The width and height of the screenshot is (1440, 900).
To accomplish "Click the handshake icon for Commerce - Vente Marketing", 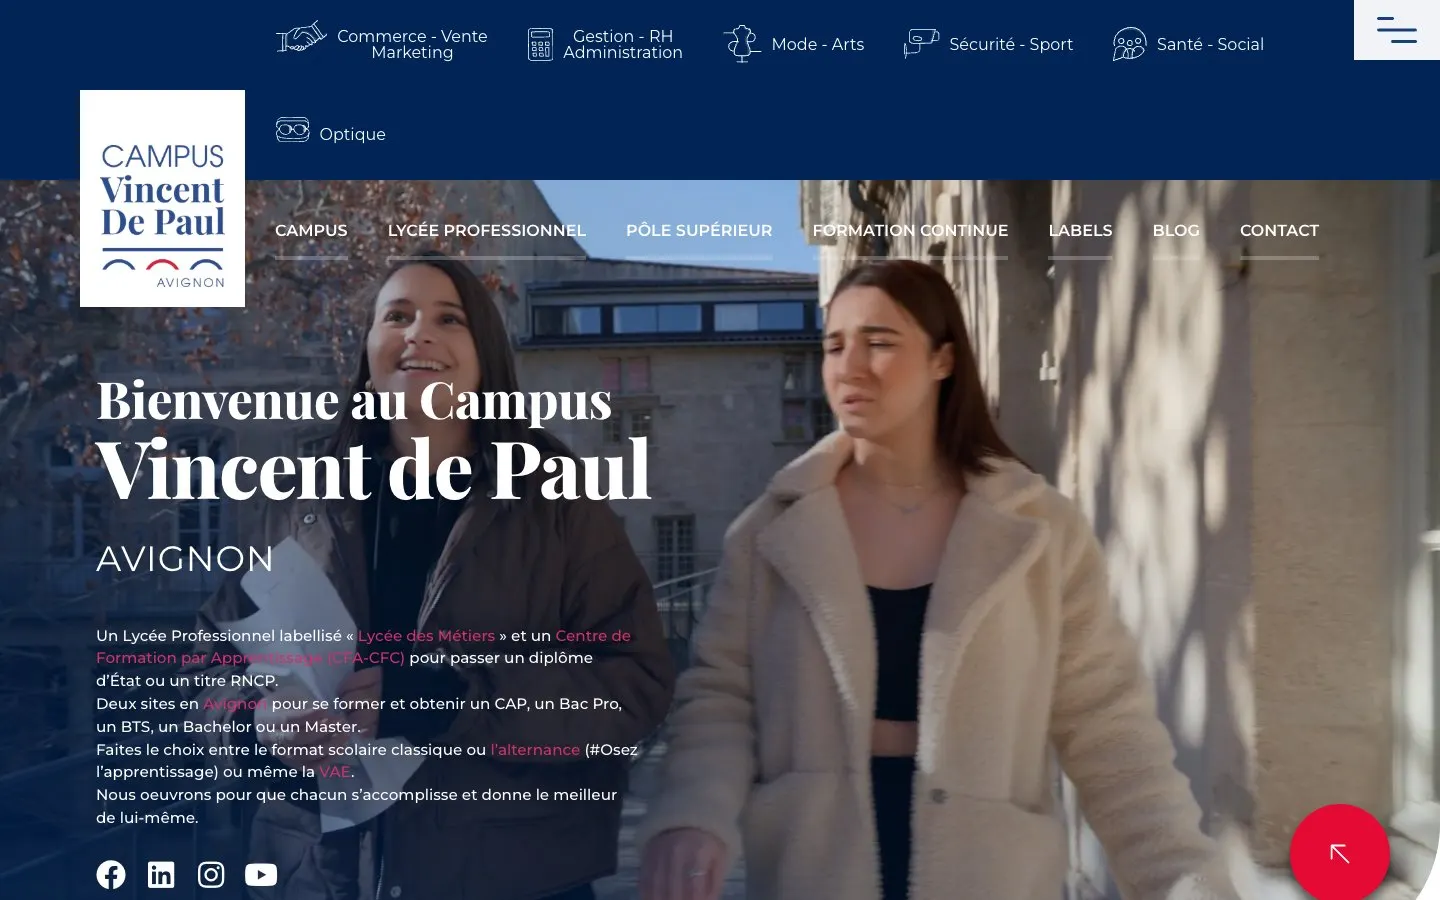I will click(x=301, y=38).
